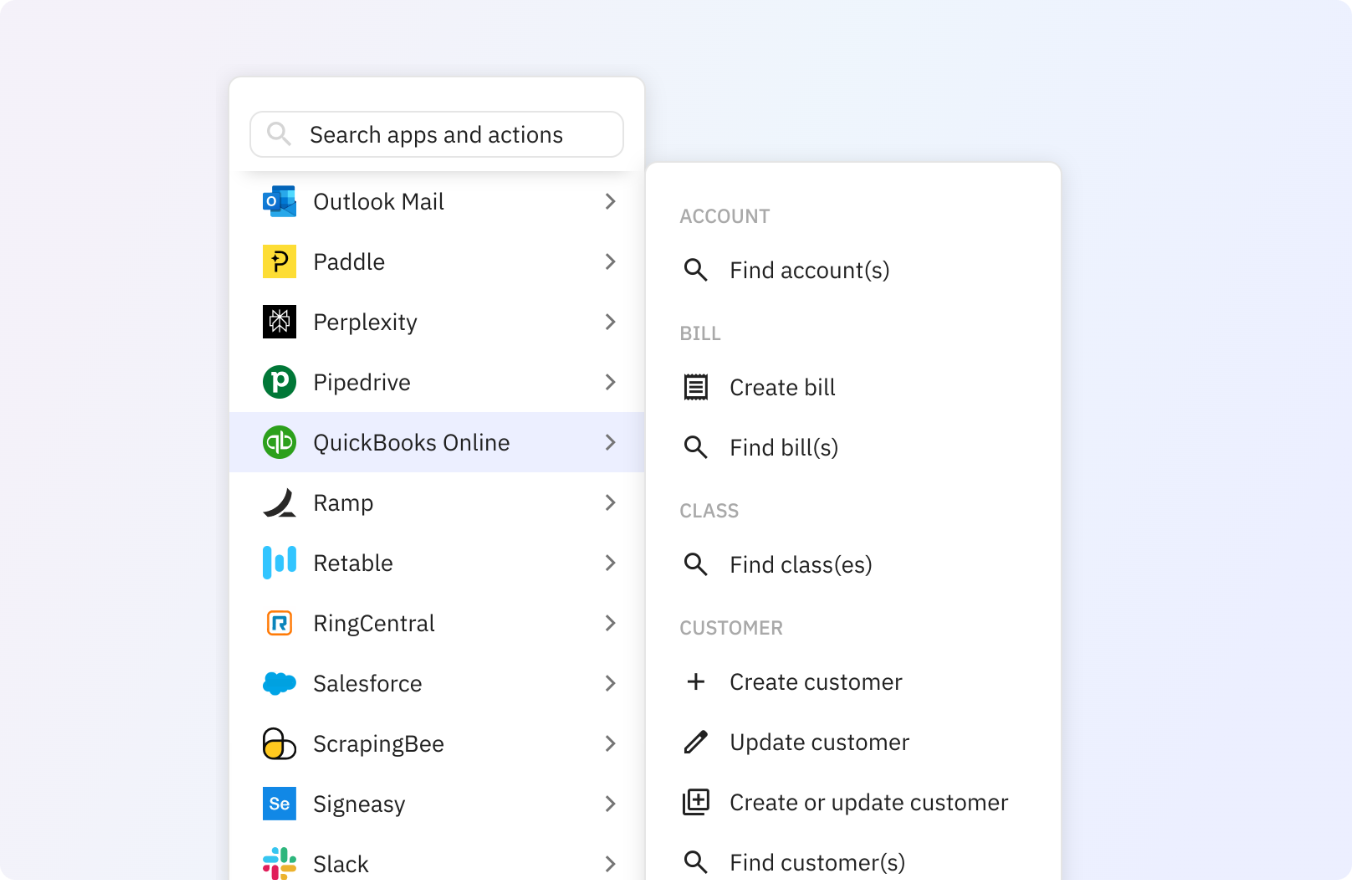This screenshot has height=880, width=1352.
Task: Click the ACCOUNT section heading
Action: point(725,216)
